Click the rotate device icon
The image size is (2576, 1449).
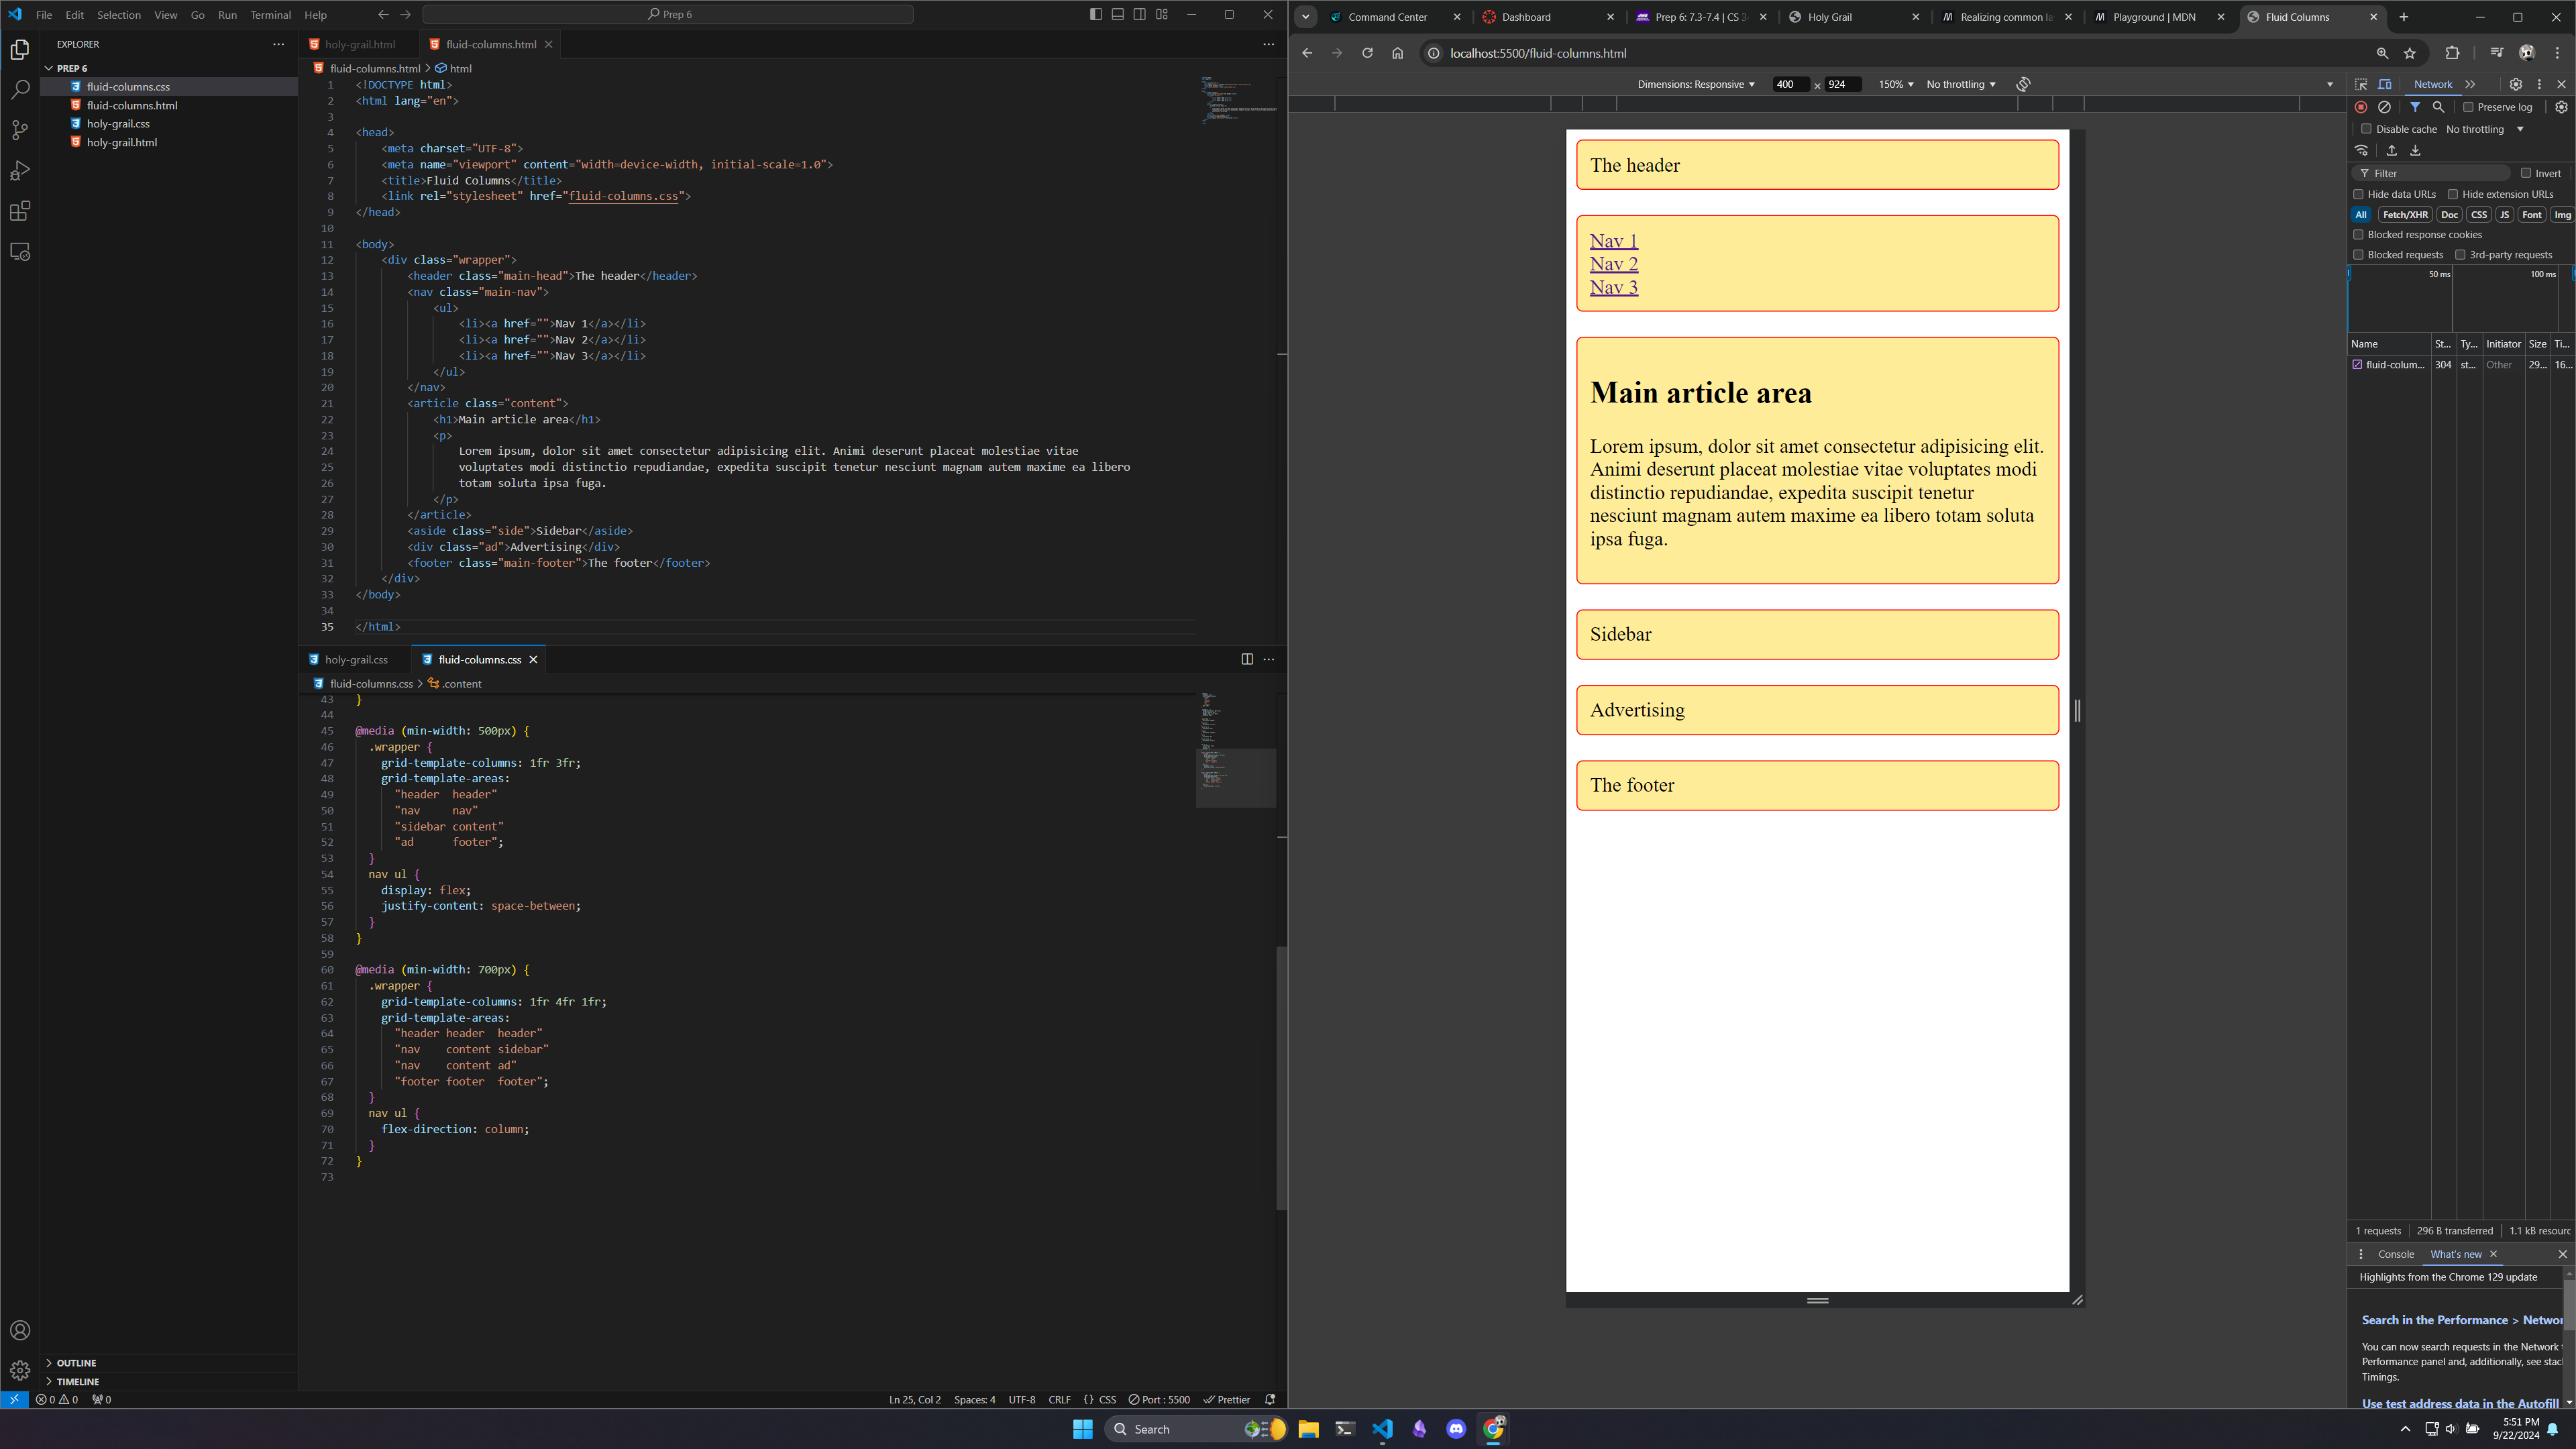point(2023,84)
